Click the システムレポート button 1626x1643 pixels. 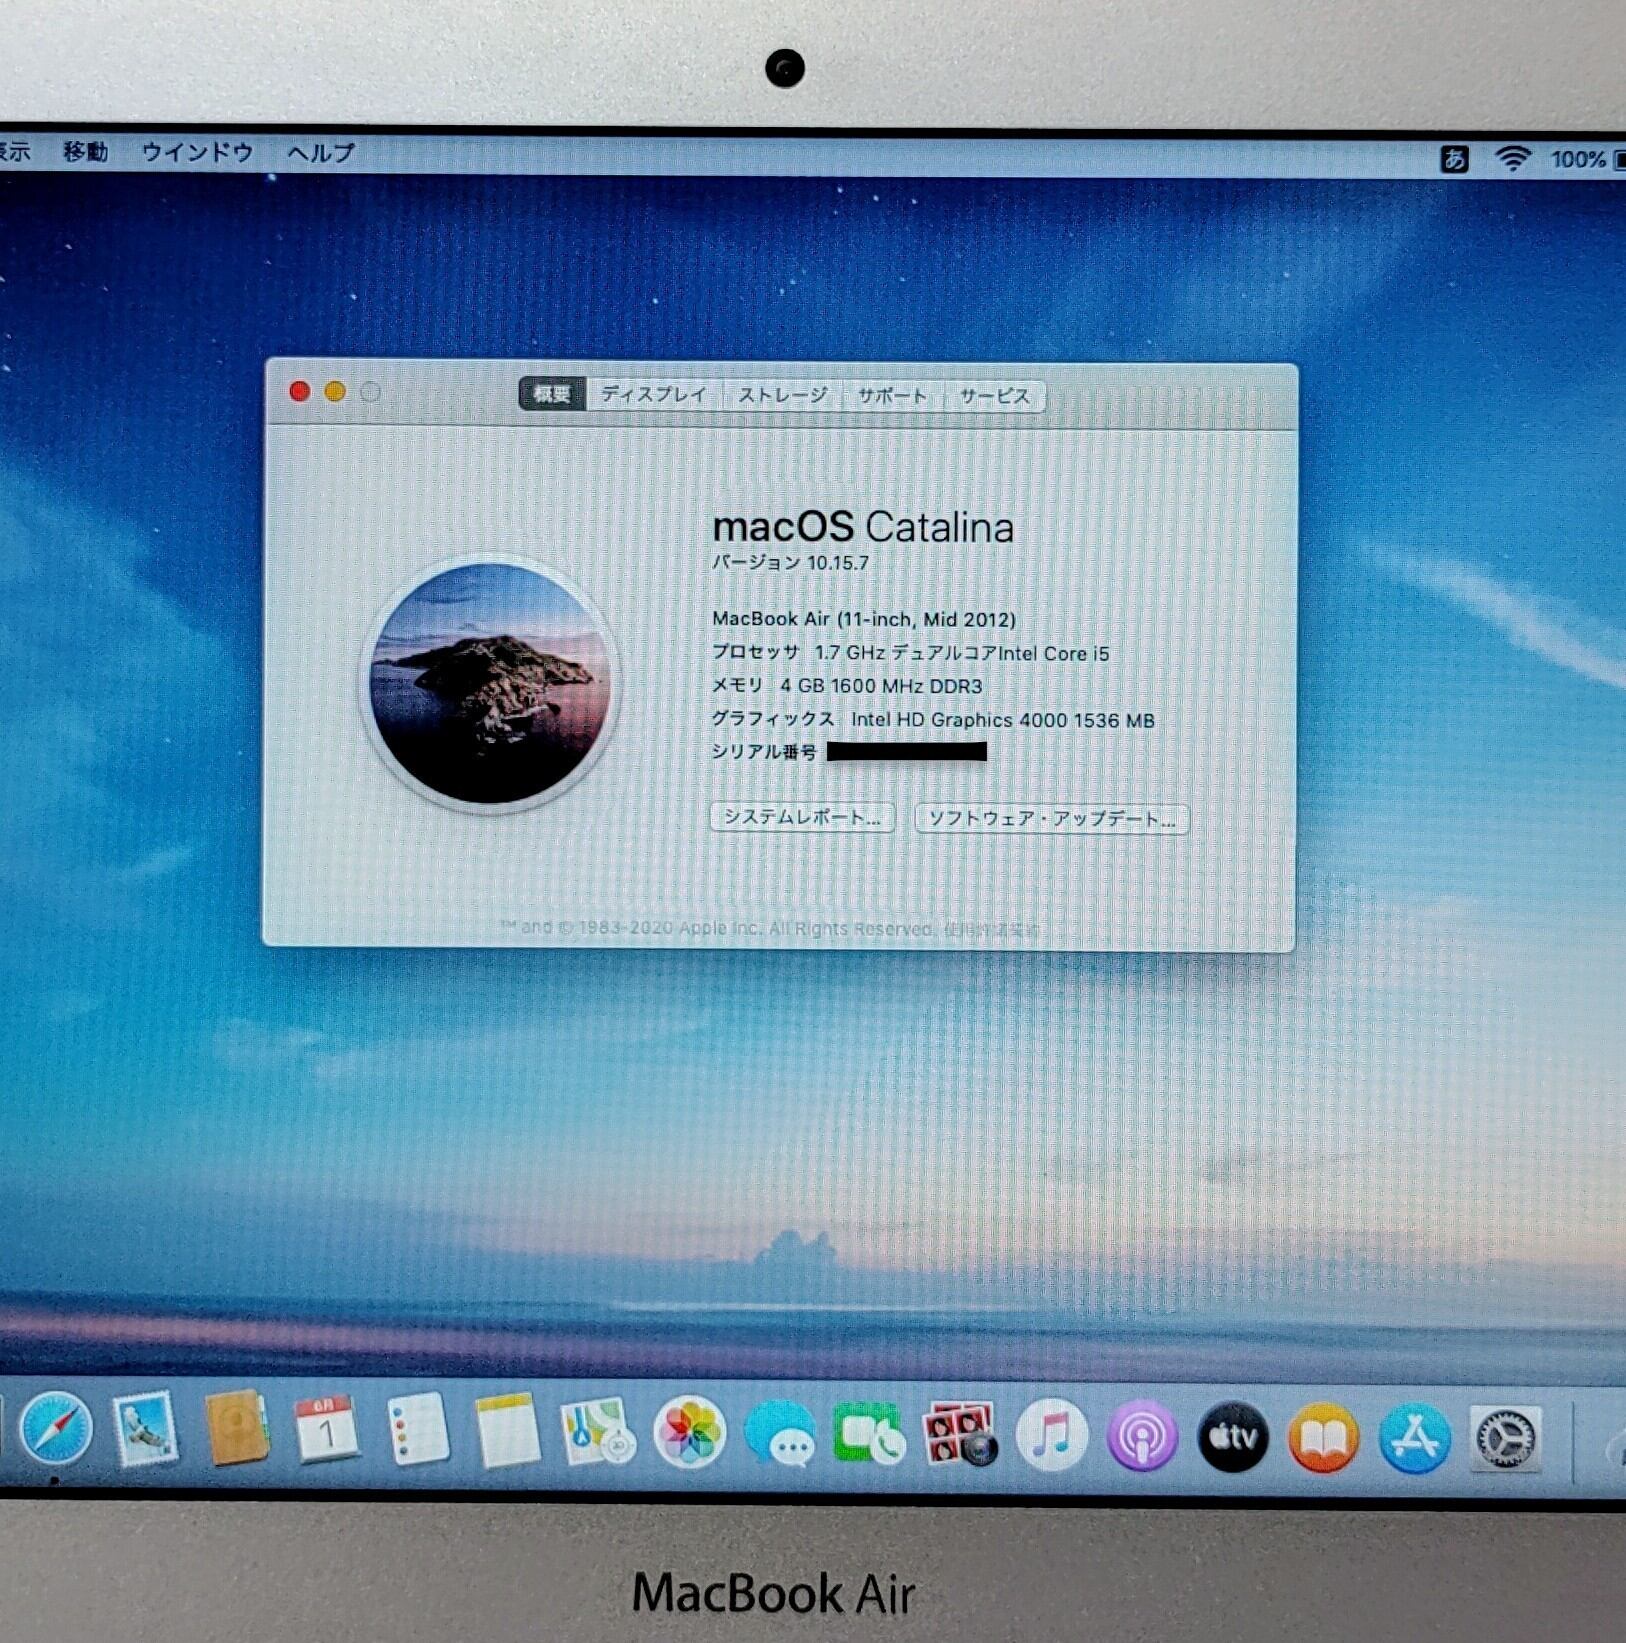802,817
